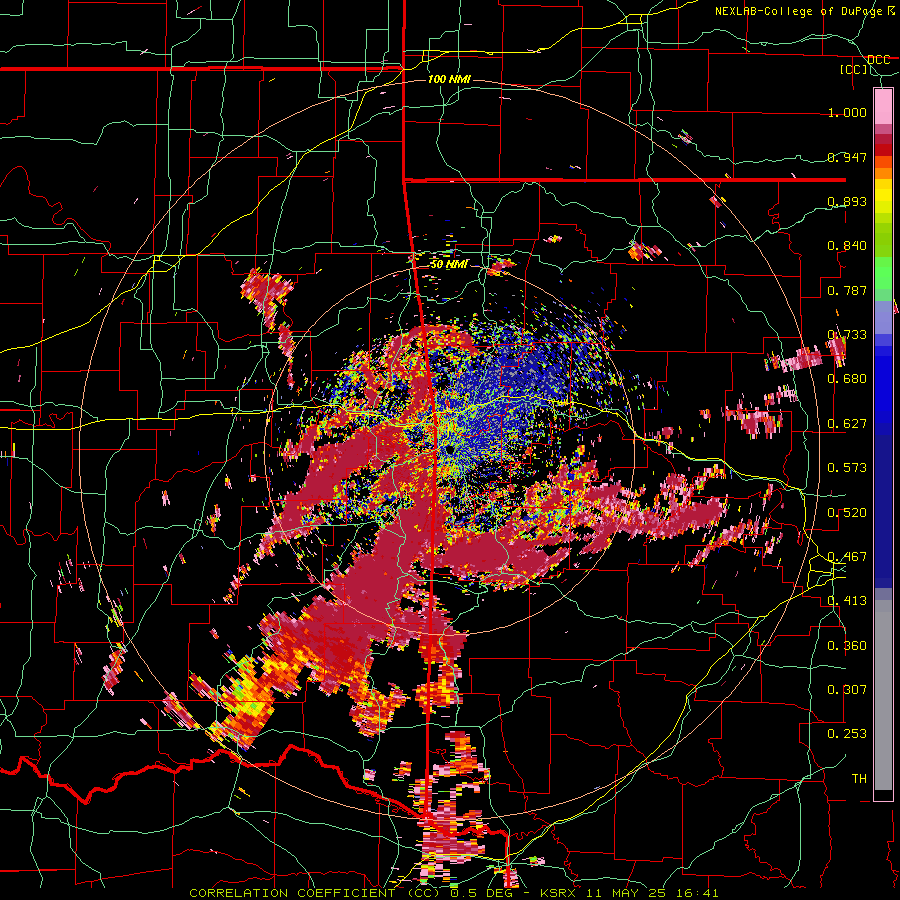Click the 0.520 legend value
Screen dimensions: 900x900
(847, 513)
